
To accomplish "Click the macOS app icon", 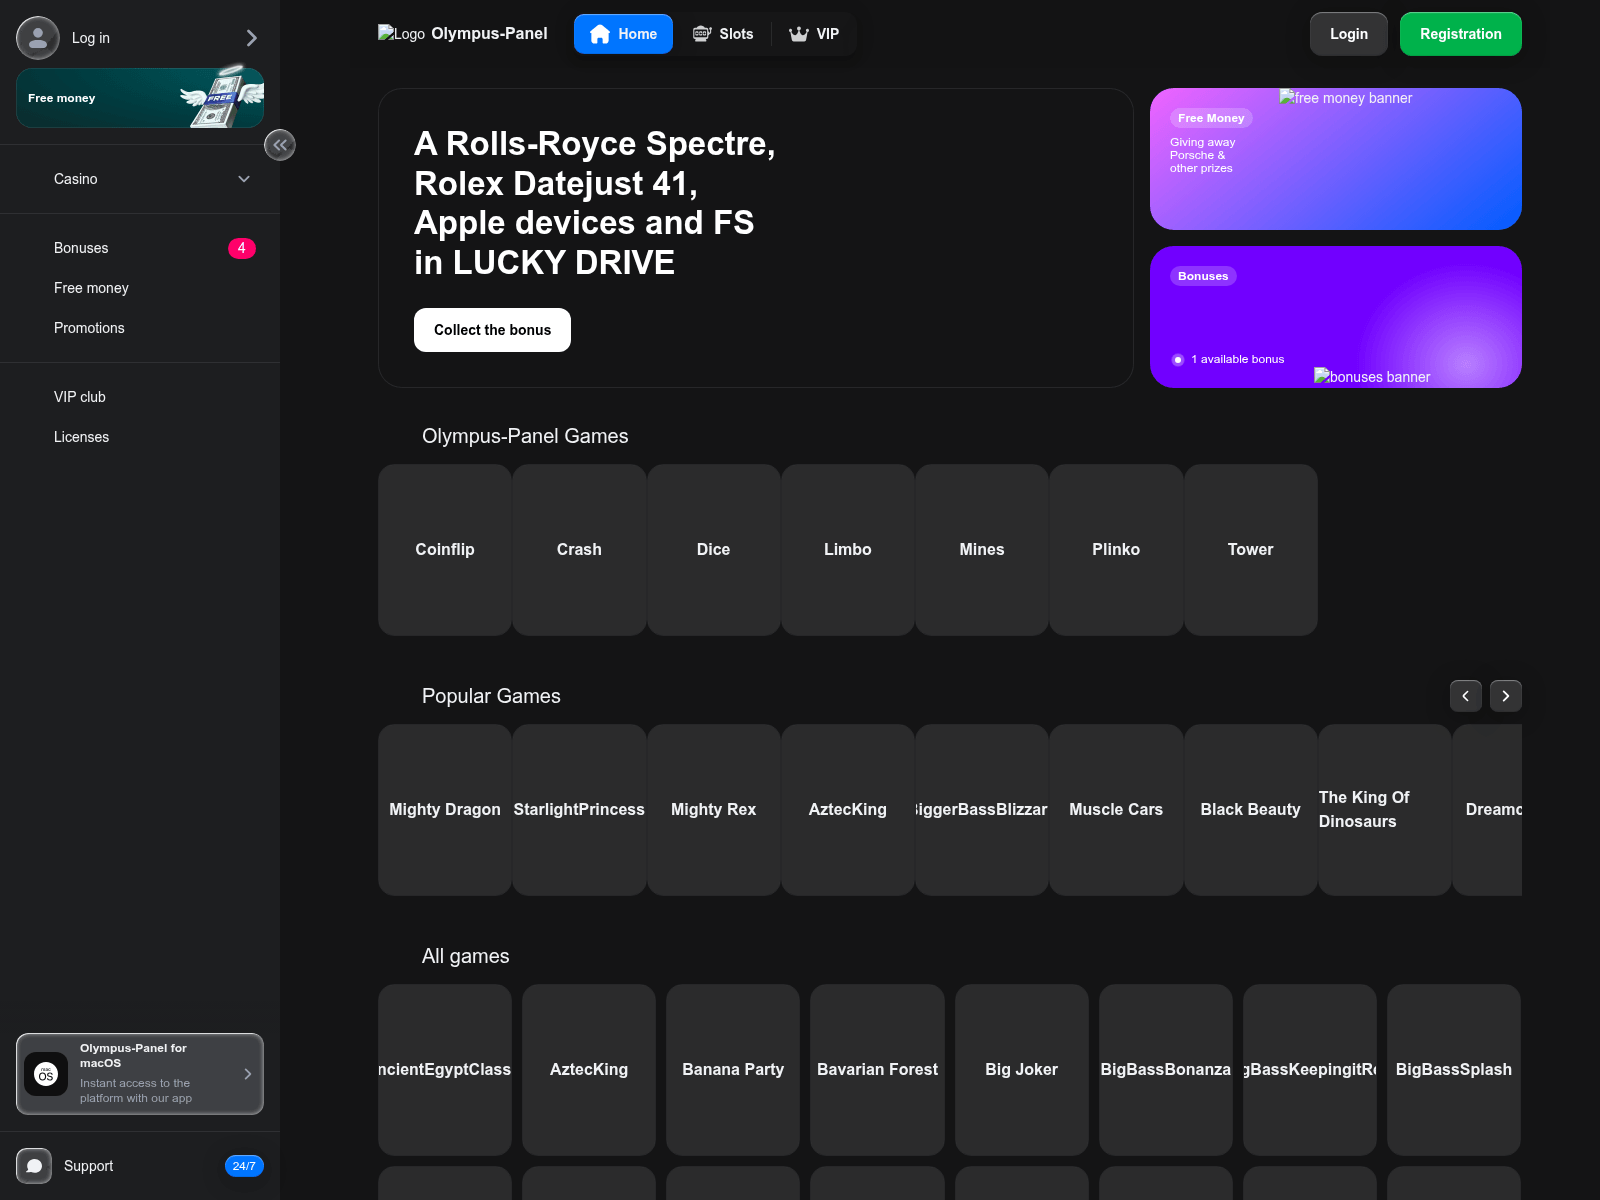I will tap(46, 1074).
